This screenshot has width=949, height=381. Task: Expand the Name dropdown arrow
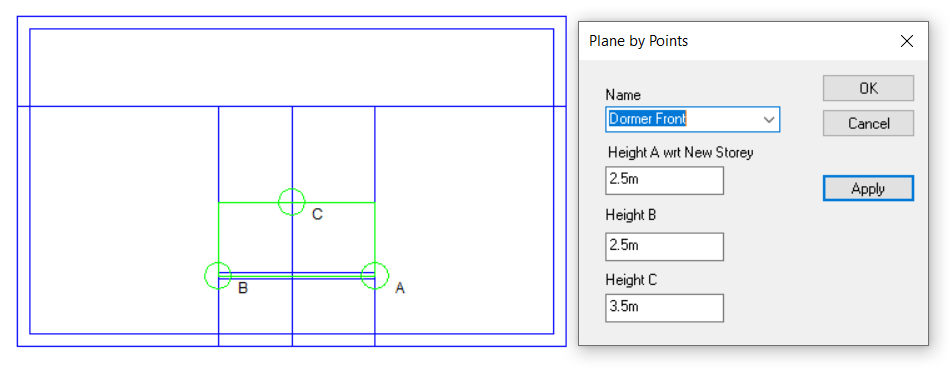[x=769, y=120]
